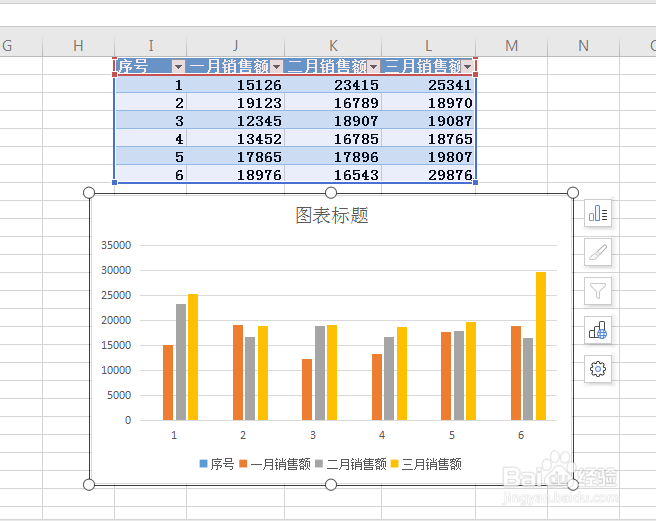Select column header N

click(583, 45)
